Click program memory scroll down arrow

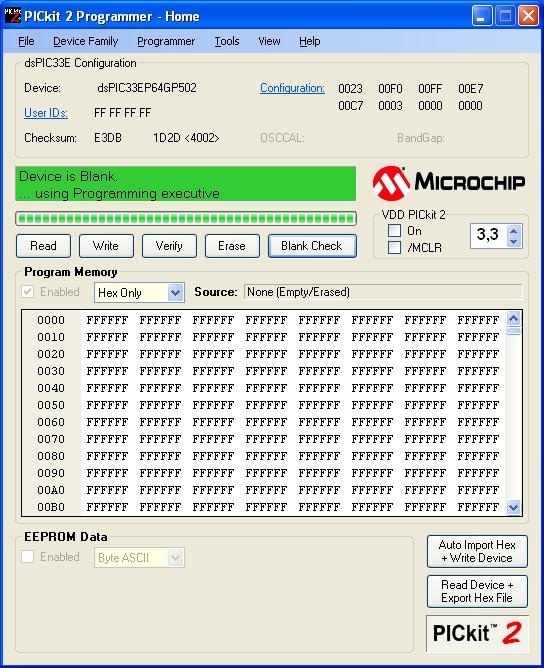(x=513, y=507)
